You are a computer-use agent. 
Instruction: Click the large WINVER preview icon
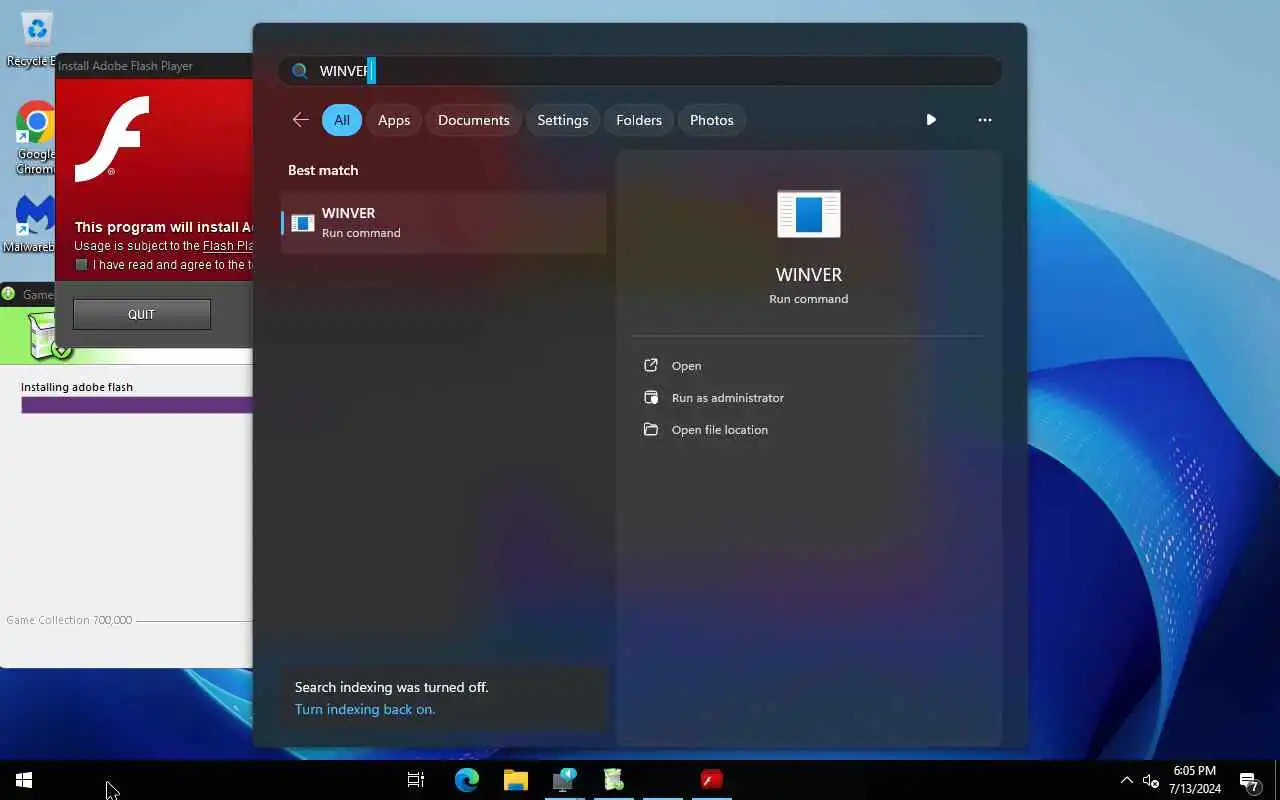809,214
